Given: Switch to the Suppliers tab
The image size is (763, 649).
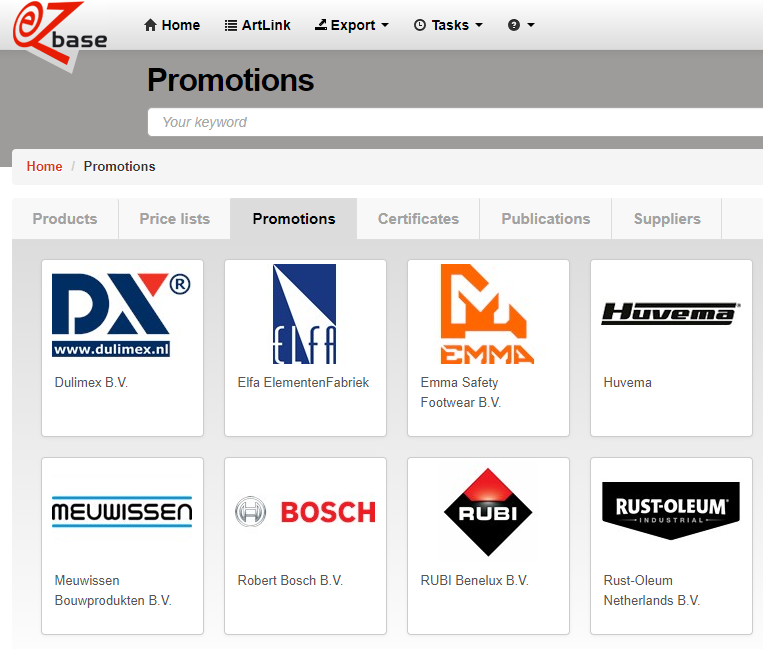Looking at the screenshot, I should tap(667, 219).
